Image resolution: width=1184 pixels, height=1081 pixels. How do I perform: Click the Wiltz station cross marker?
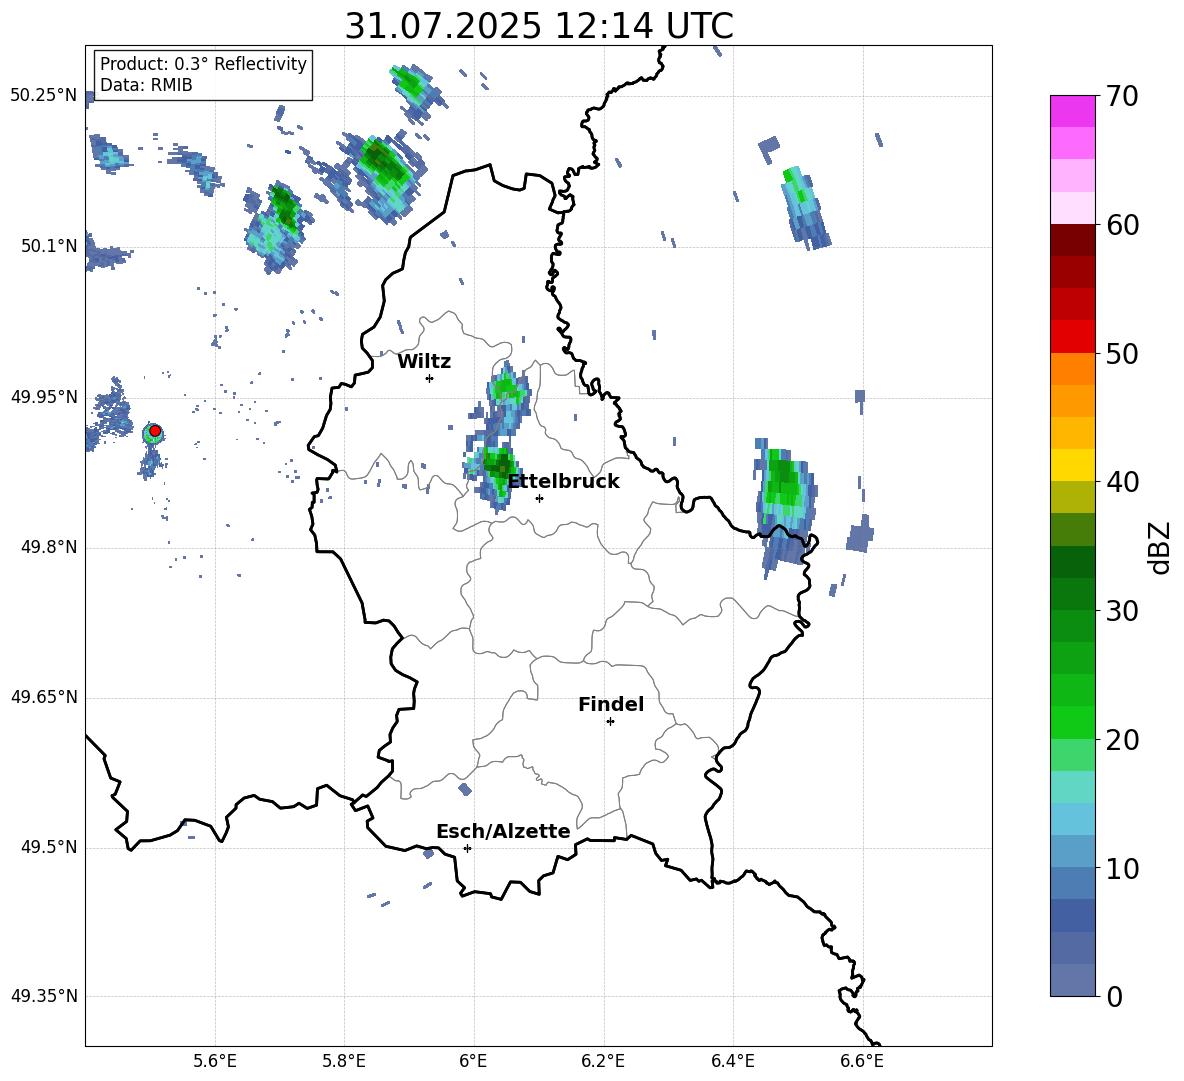[x=429, y=378]
